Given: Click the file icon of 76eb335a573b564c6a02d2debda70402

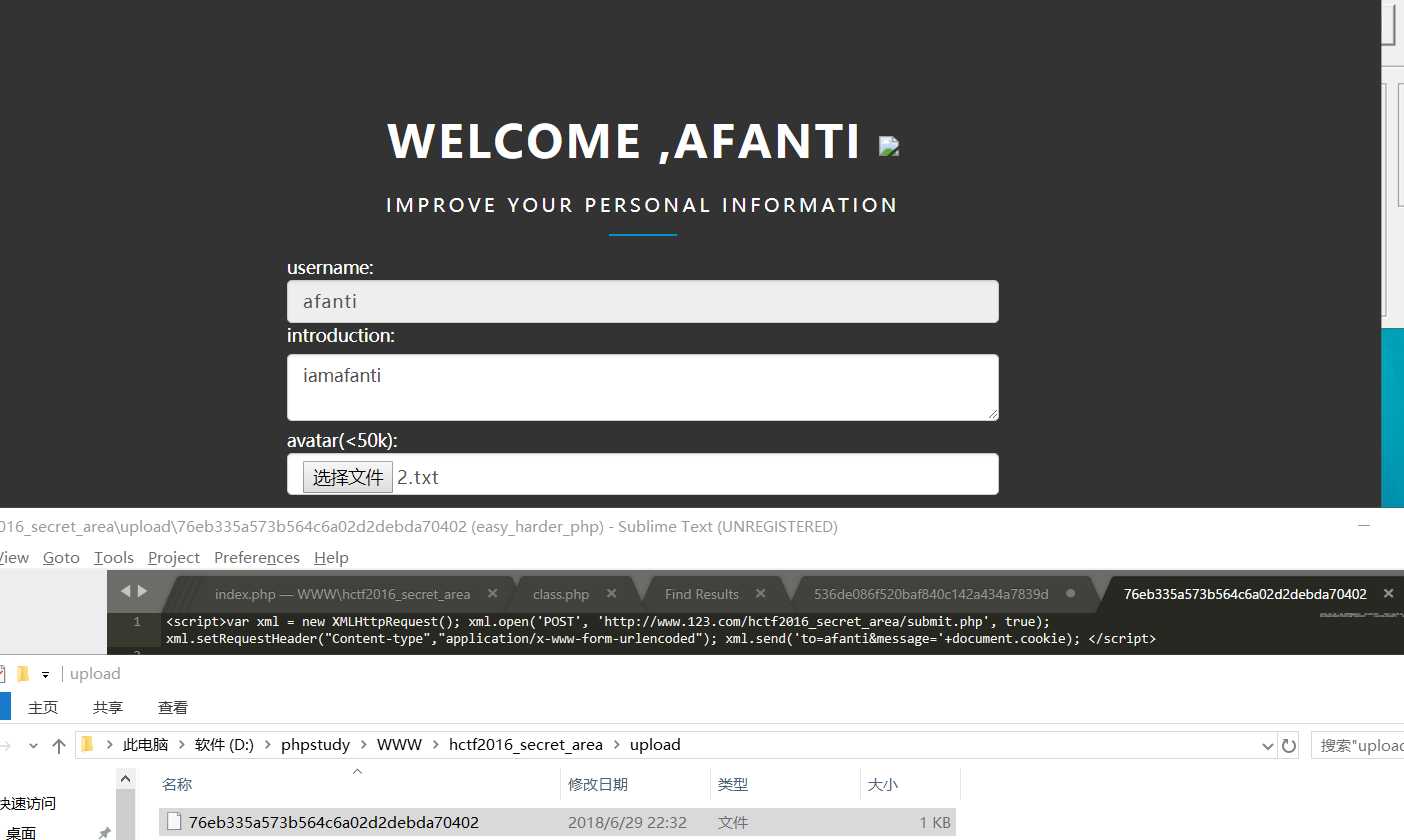Looking at the screenshot, I should (174, 822).
